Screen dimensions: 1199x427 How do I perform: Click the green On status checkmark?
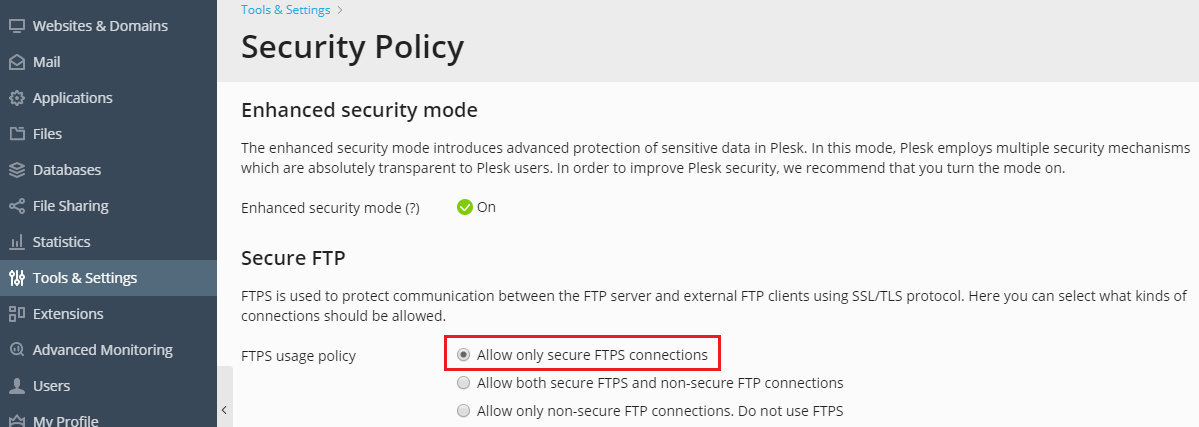pyautogui.click(x=465, y=207)
